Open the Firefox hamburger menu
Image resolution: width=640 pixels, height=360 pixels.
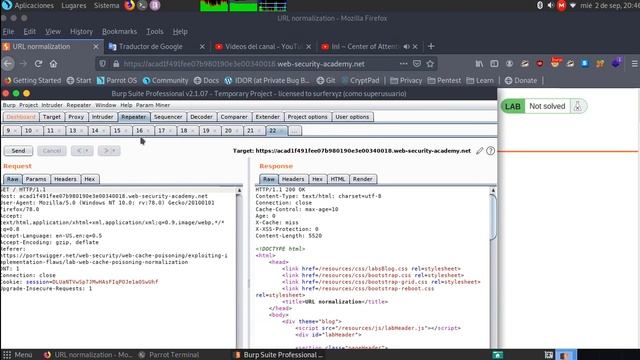[635, 64]
